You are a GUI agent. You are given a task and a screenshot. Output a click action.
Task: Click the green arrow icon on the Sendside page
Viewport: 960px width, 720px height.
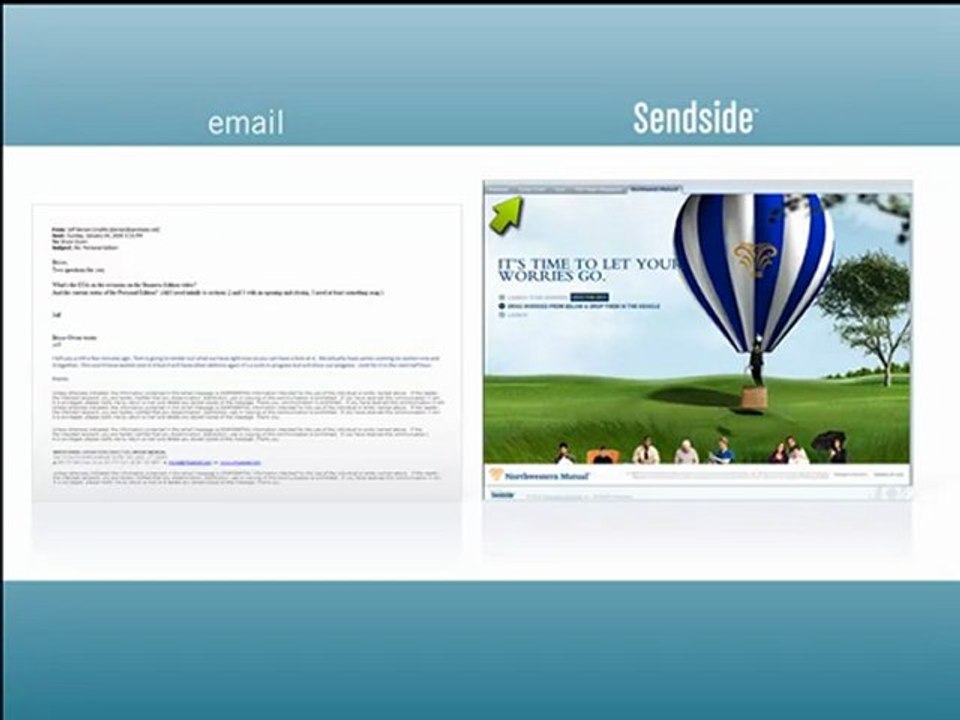(506, 215)
